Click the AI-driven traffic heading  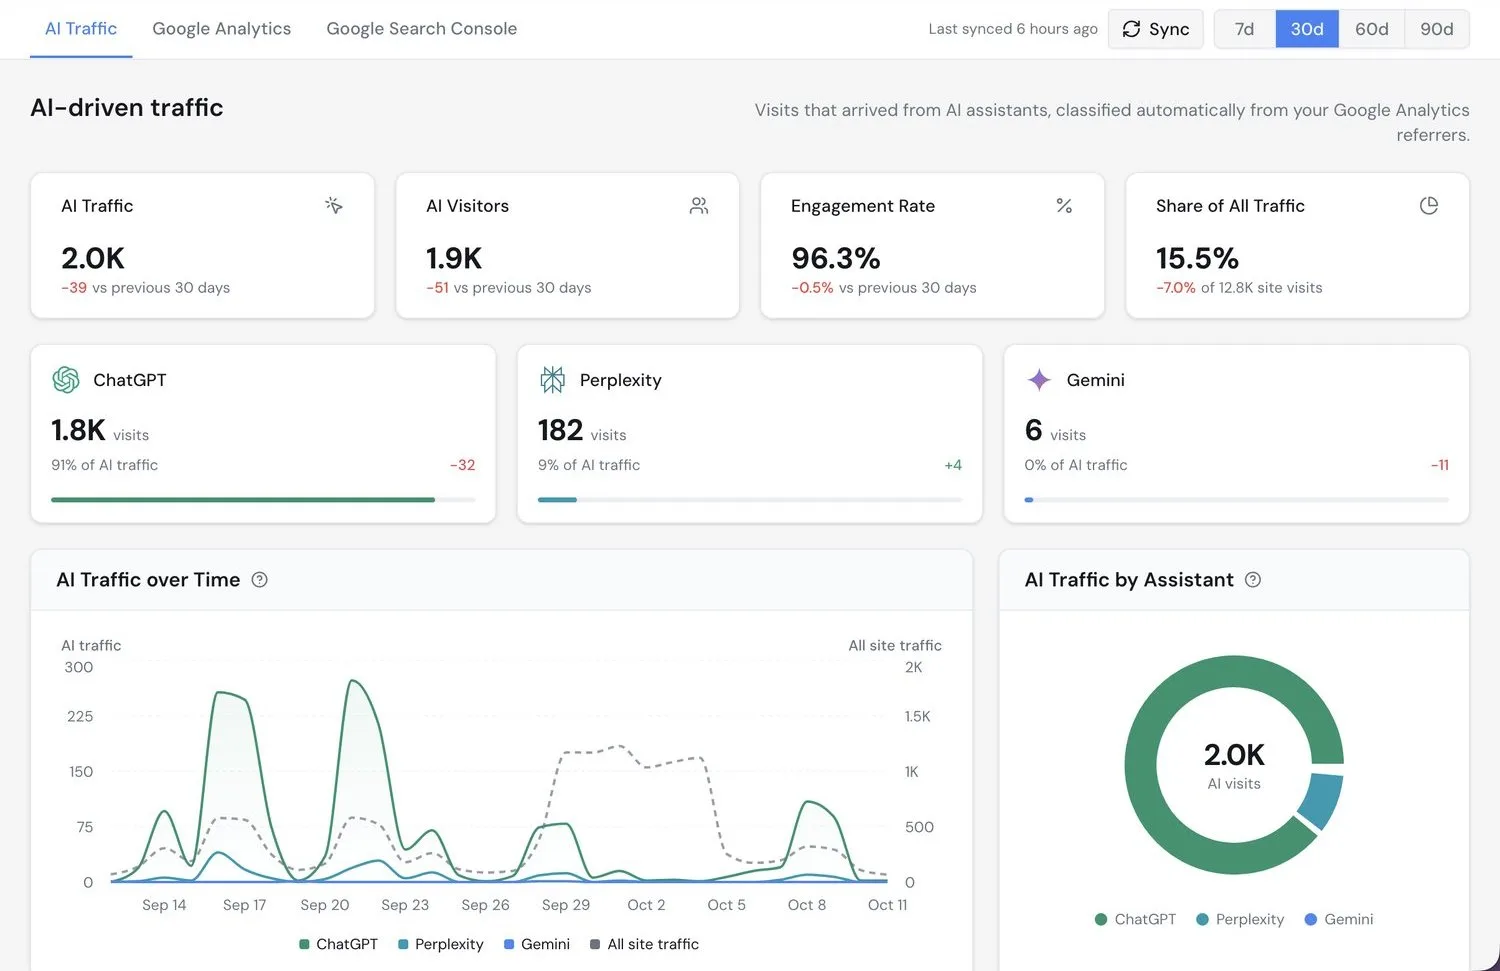pyautogui.click(x=127, y=107)
